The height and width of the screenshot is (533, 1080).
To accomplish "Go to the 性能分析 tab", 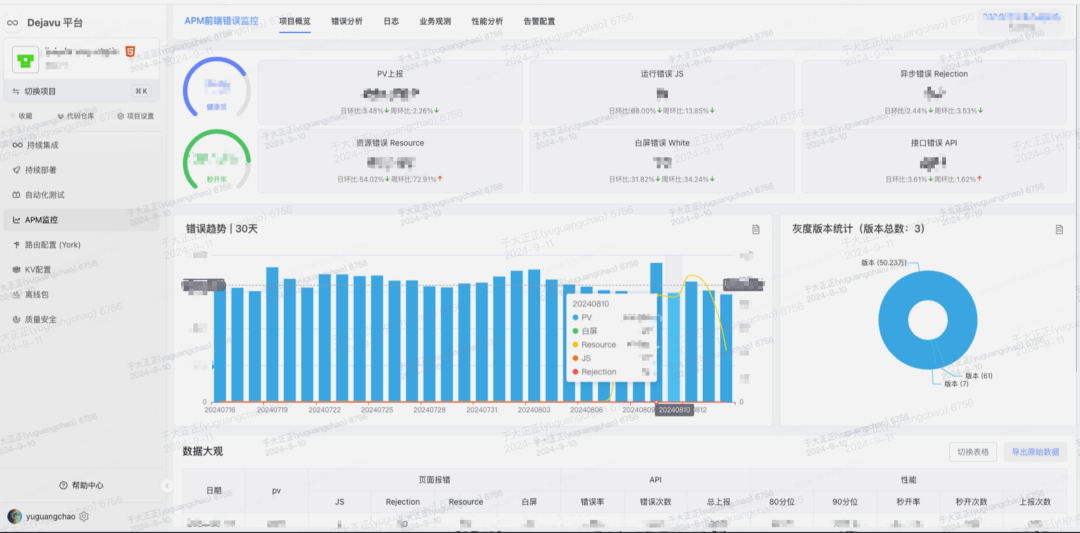I will tap(487, 21).
